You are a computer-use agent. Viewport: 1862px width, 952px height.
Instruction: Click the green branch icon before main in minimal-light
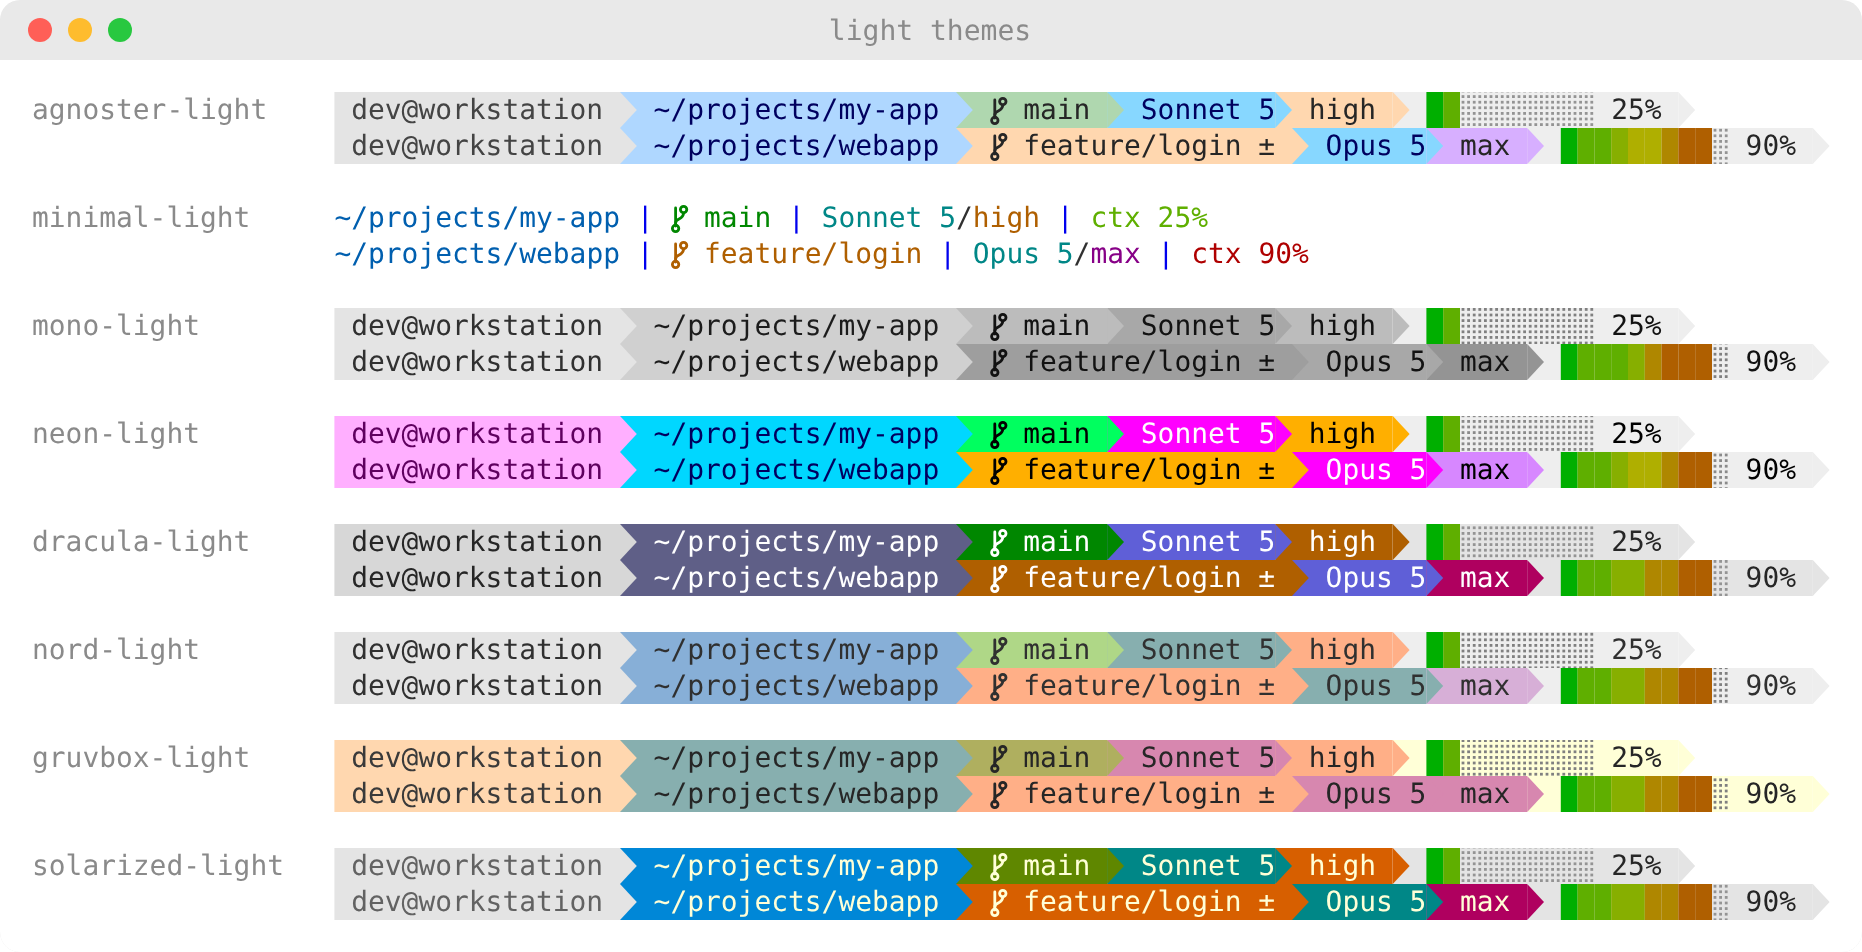[679, 218]
